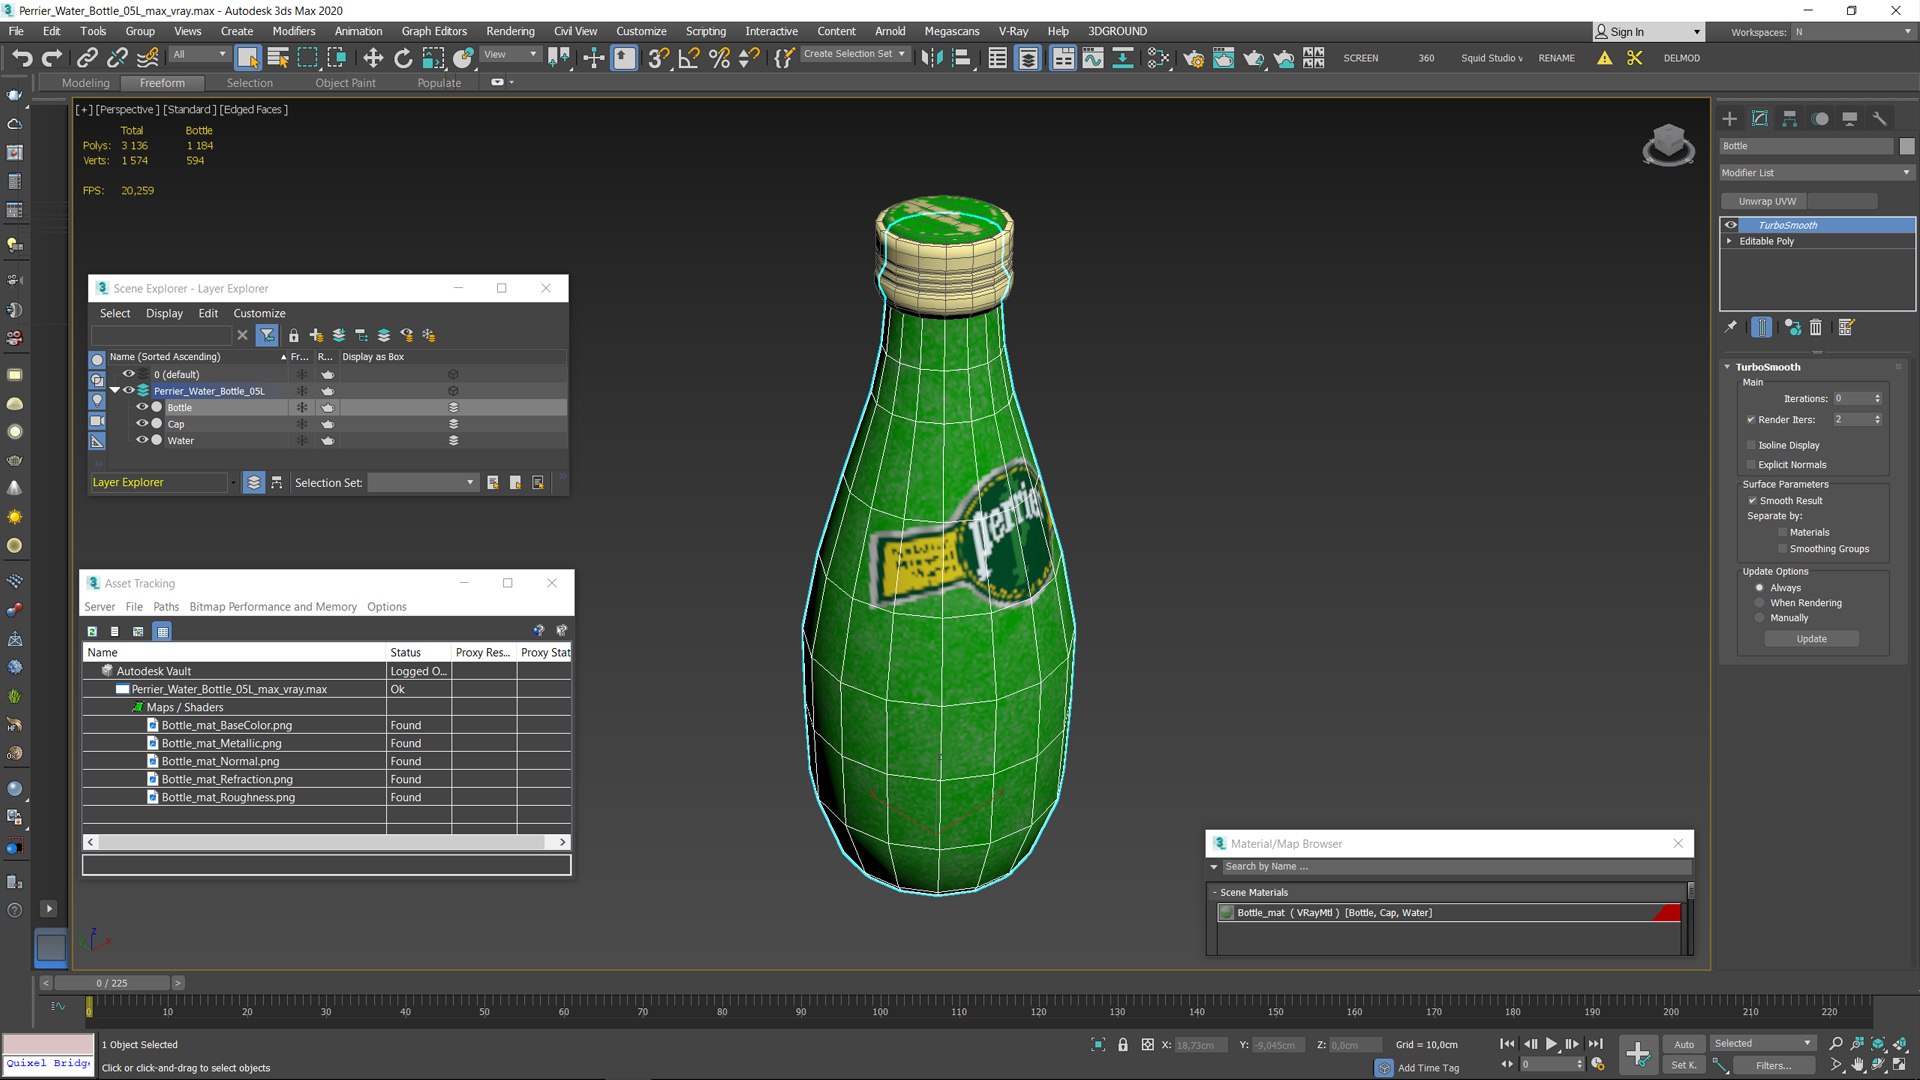This screenshot has height=1080, width=1920.
Task: Open the Hierarchy command panel
Action: click(1789, 119)
